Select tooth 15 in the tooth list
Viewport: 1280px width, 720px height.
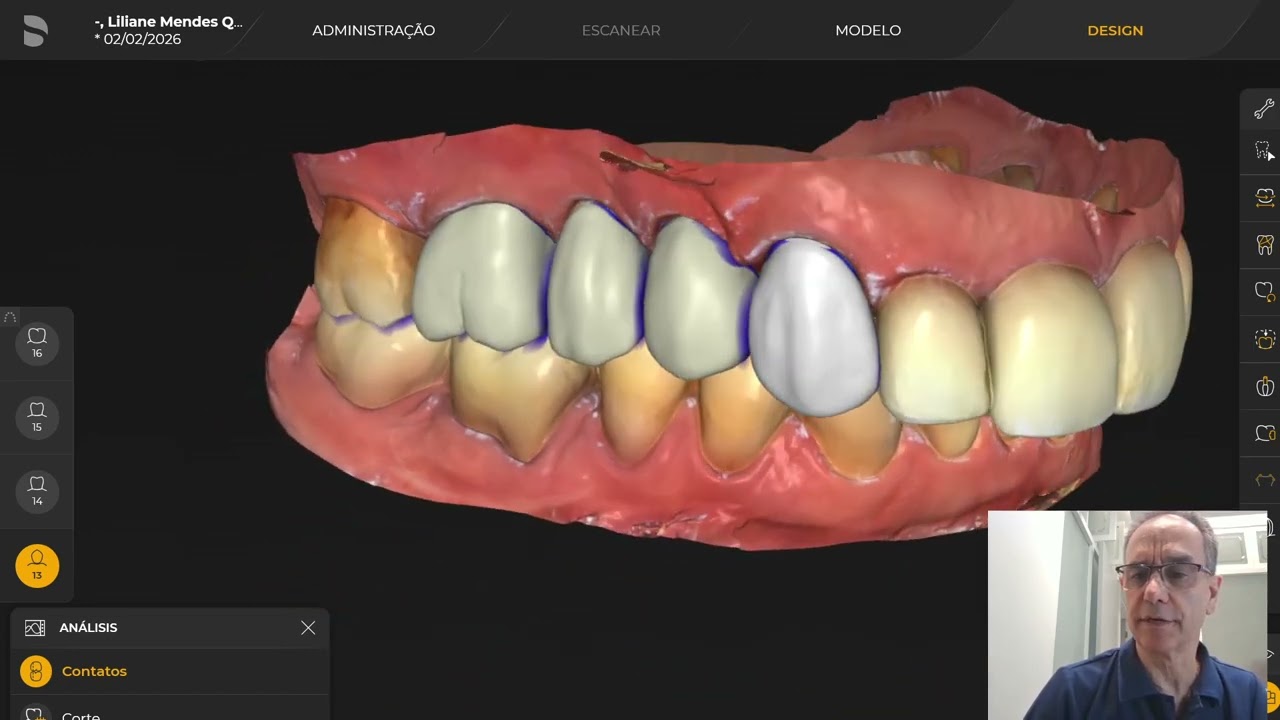[x=37, y=417]
